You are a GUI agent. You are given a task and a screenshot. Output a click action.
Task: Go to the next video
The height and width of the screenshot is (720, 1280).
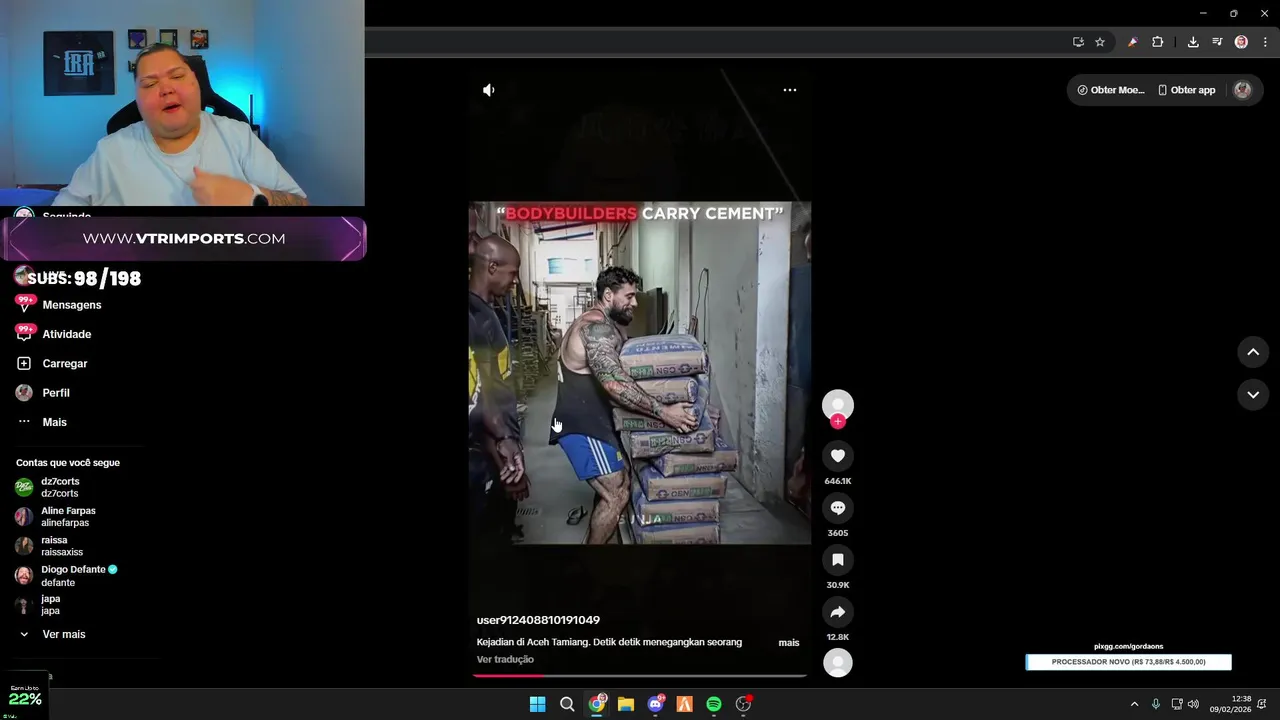1253,395
